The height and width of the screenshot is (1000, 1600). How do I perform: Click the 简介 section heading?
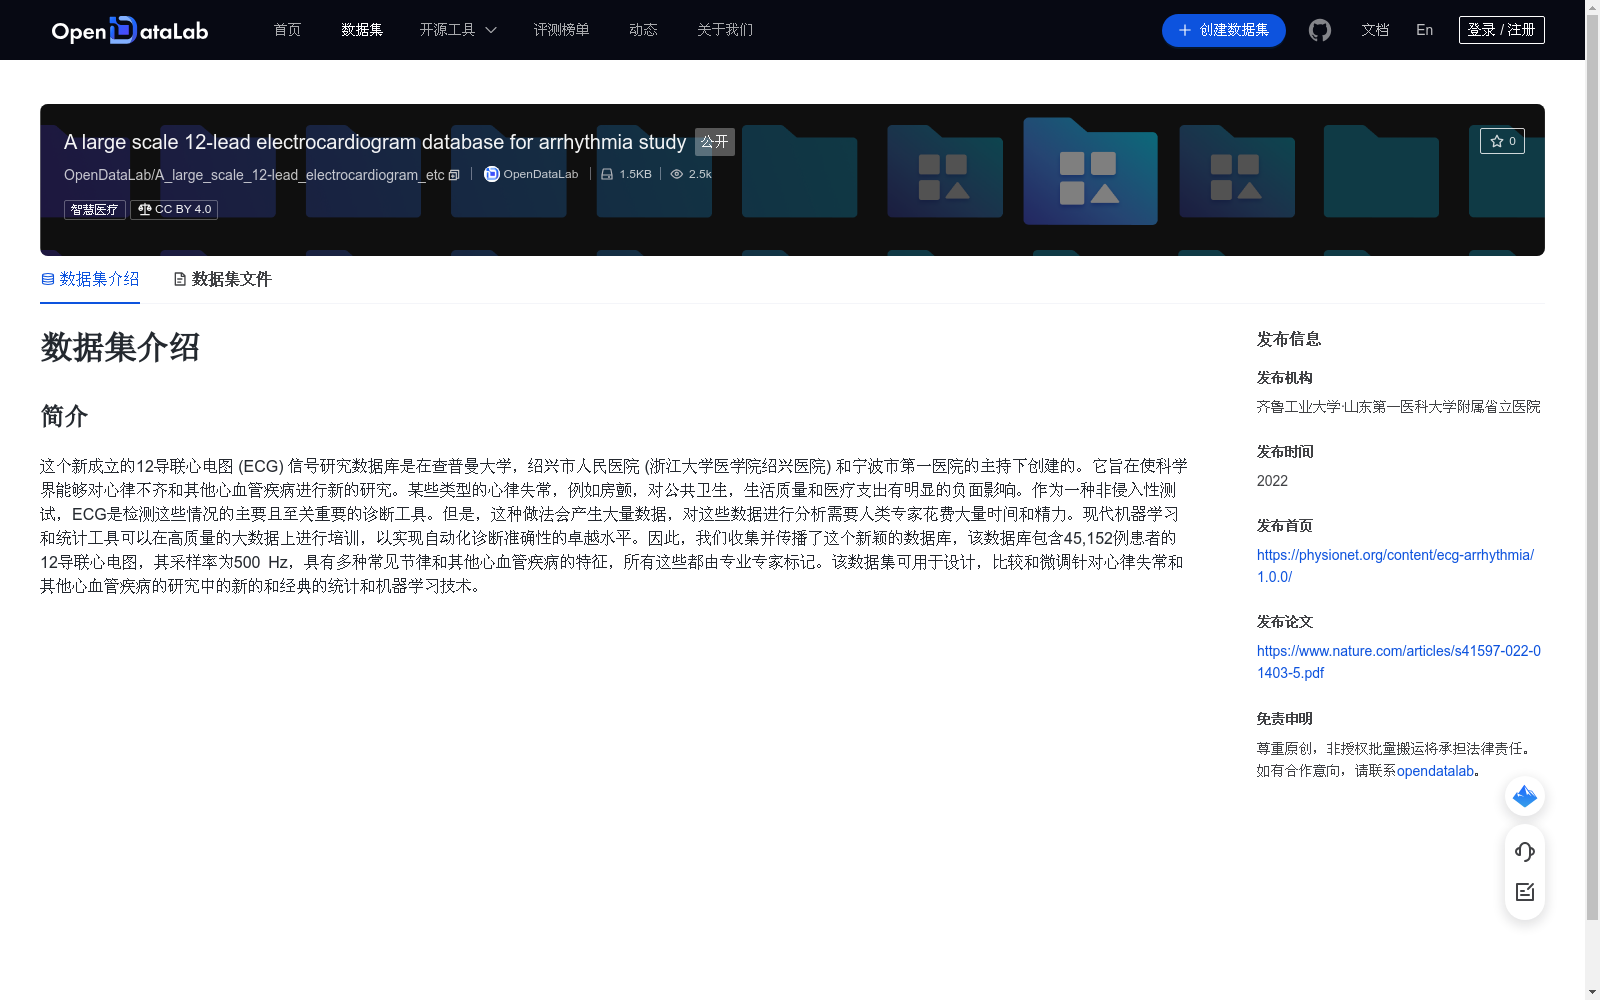pos(64,416)
